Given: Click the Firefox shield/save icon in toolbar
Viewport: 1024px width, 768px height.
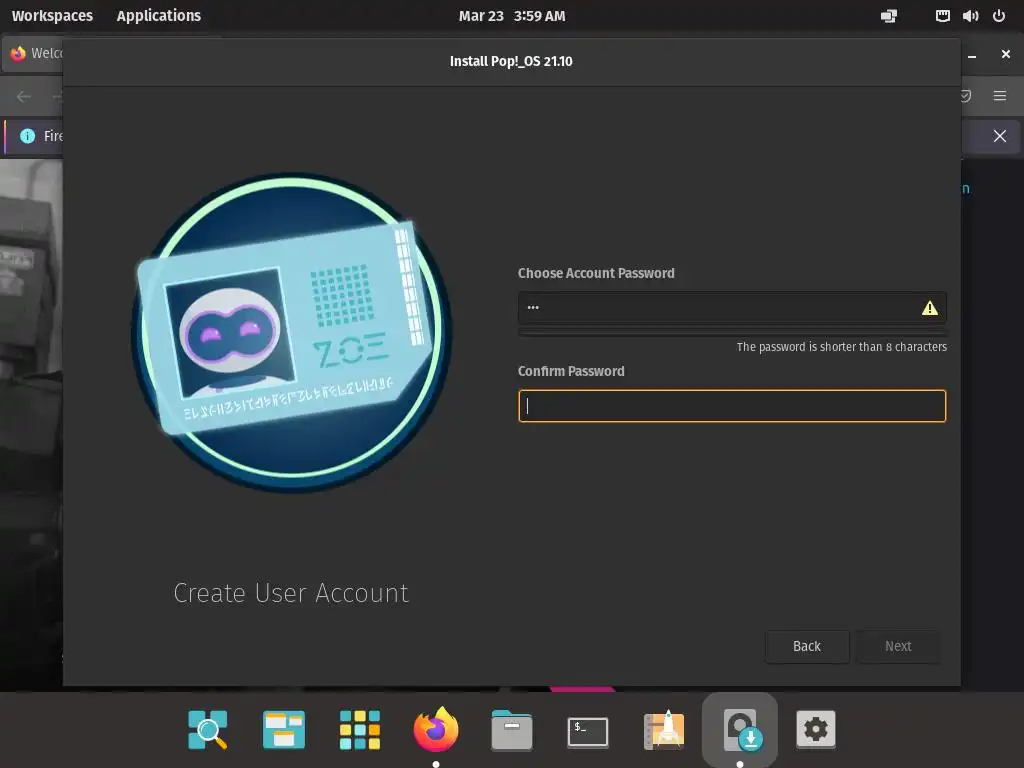Looking at the screenshot, I should (x=966, y=96).
